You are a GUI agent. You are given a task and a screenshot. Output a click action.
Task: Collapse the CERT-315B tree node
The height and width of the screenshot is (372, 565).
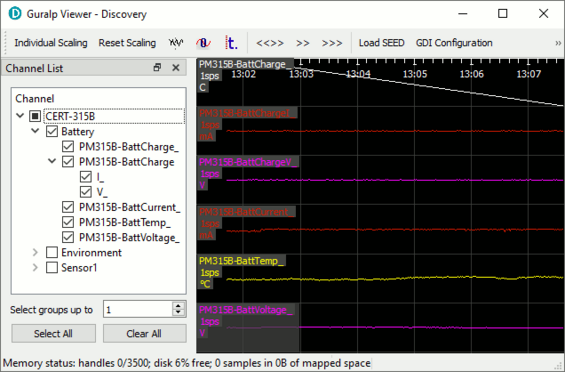20,116
